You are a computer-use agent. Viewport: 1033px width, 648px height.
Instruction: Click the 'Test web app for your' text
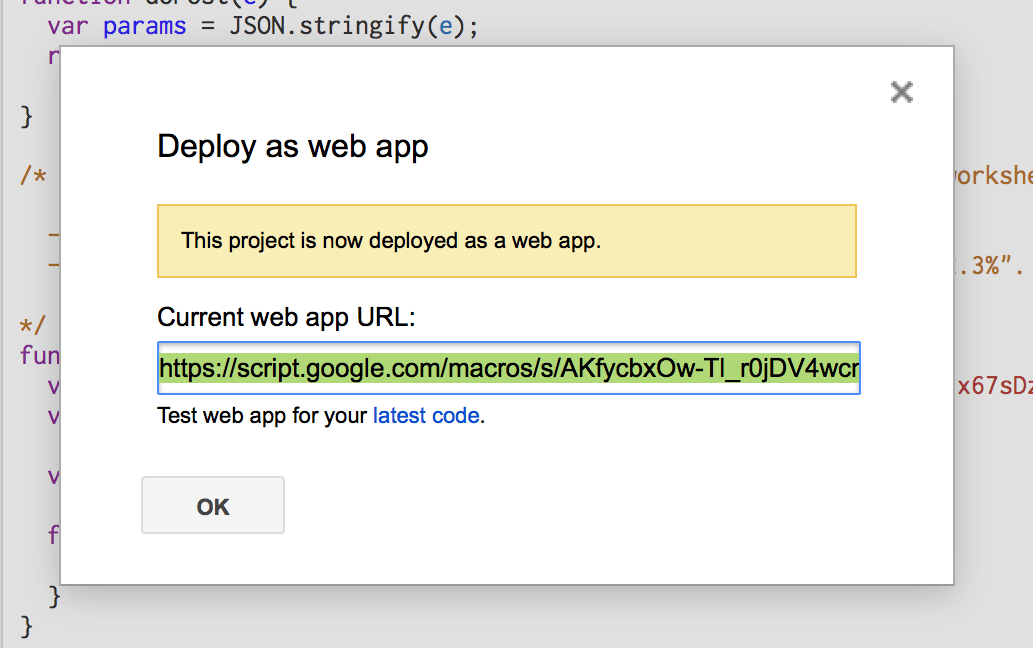pyautogui.click(x=262, y=416)
